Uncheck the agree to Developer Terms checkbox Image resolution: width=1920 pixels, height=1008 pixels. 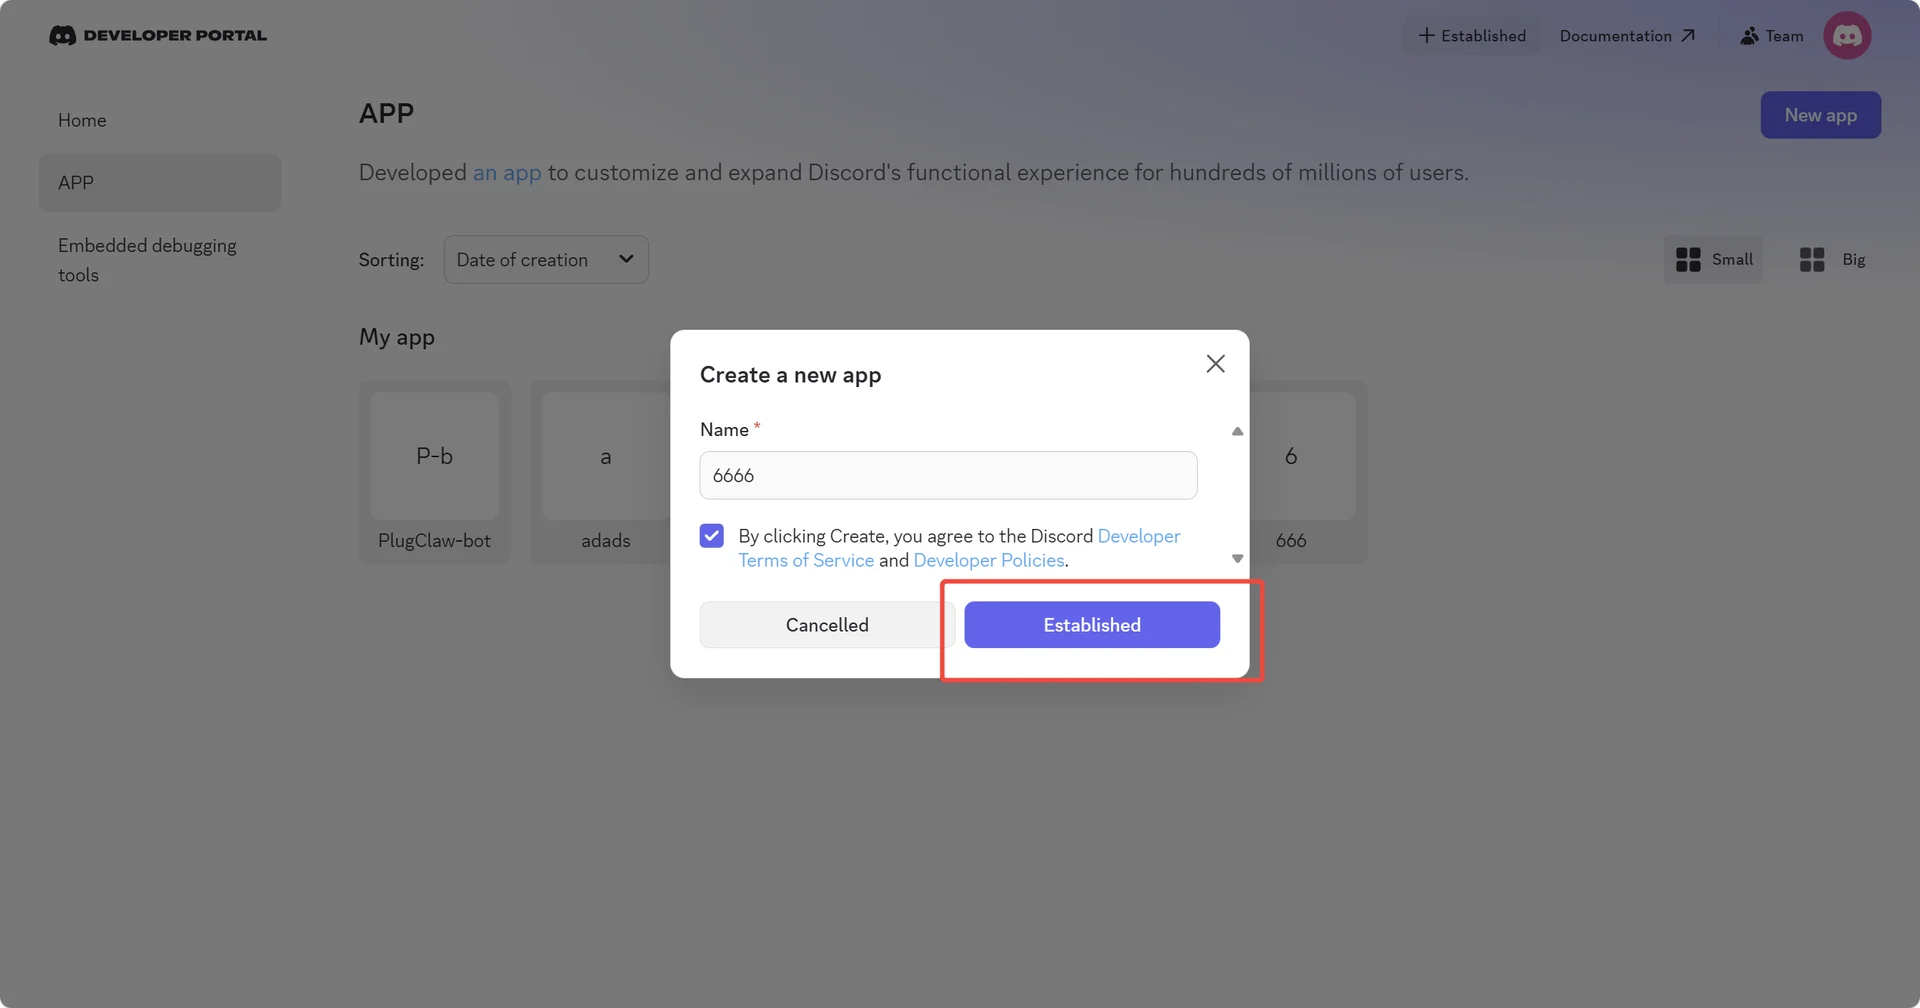(711, 536)
